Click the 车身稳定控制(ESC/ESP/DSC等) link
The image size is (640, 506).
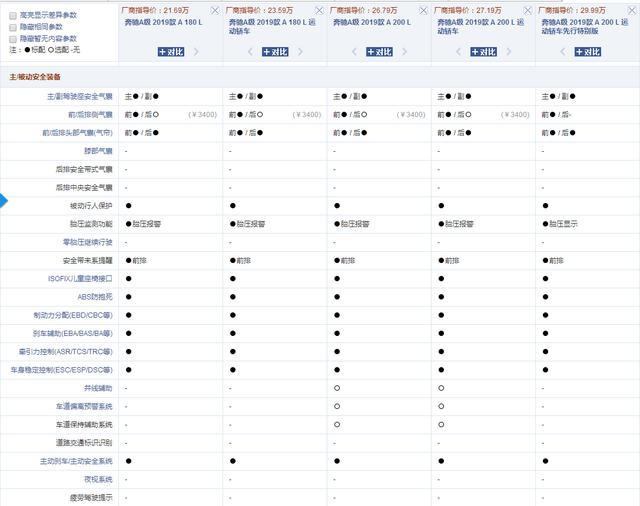62,370
